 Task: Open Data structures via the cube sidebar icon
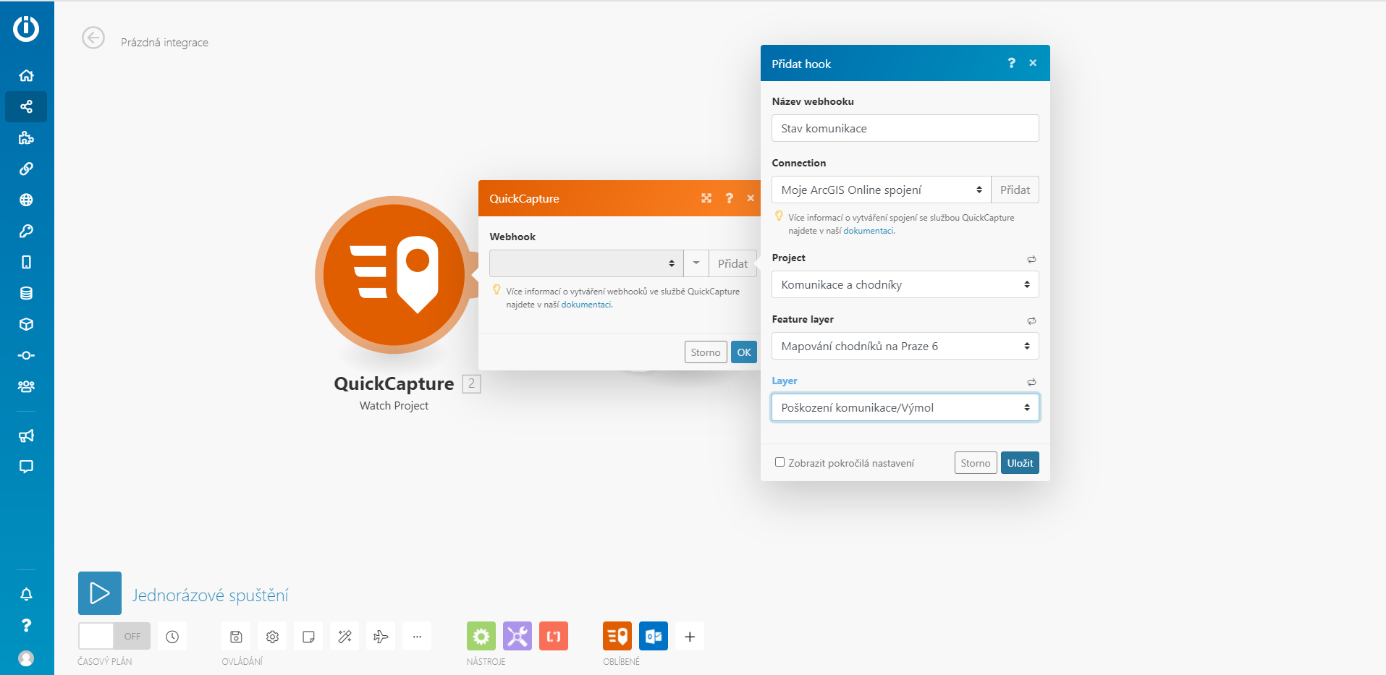click(27, 324)
